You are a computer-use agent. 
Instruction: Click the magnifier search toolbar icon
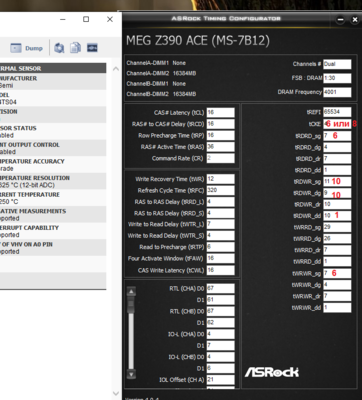point(59,48)
